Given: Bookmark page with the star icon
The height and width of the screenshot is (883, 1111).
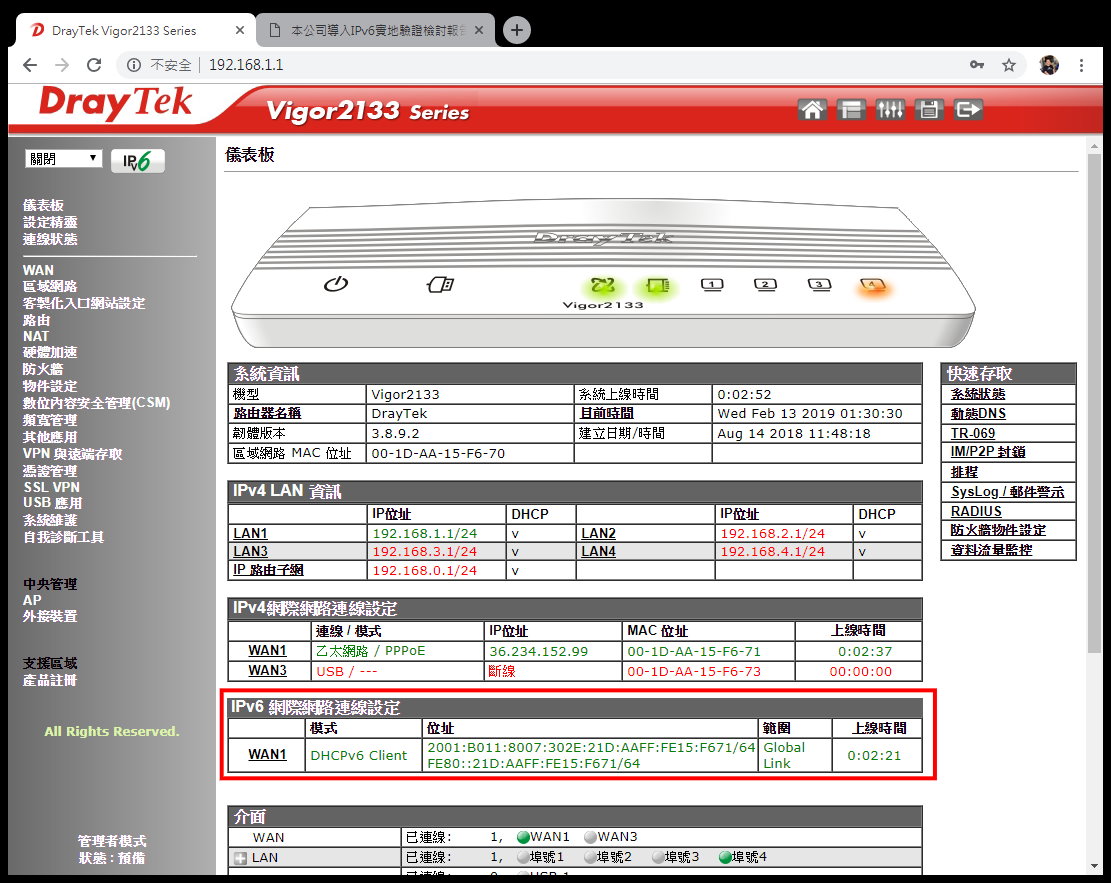Looking at the screenshot, I should (1009, 65).
